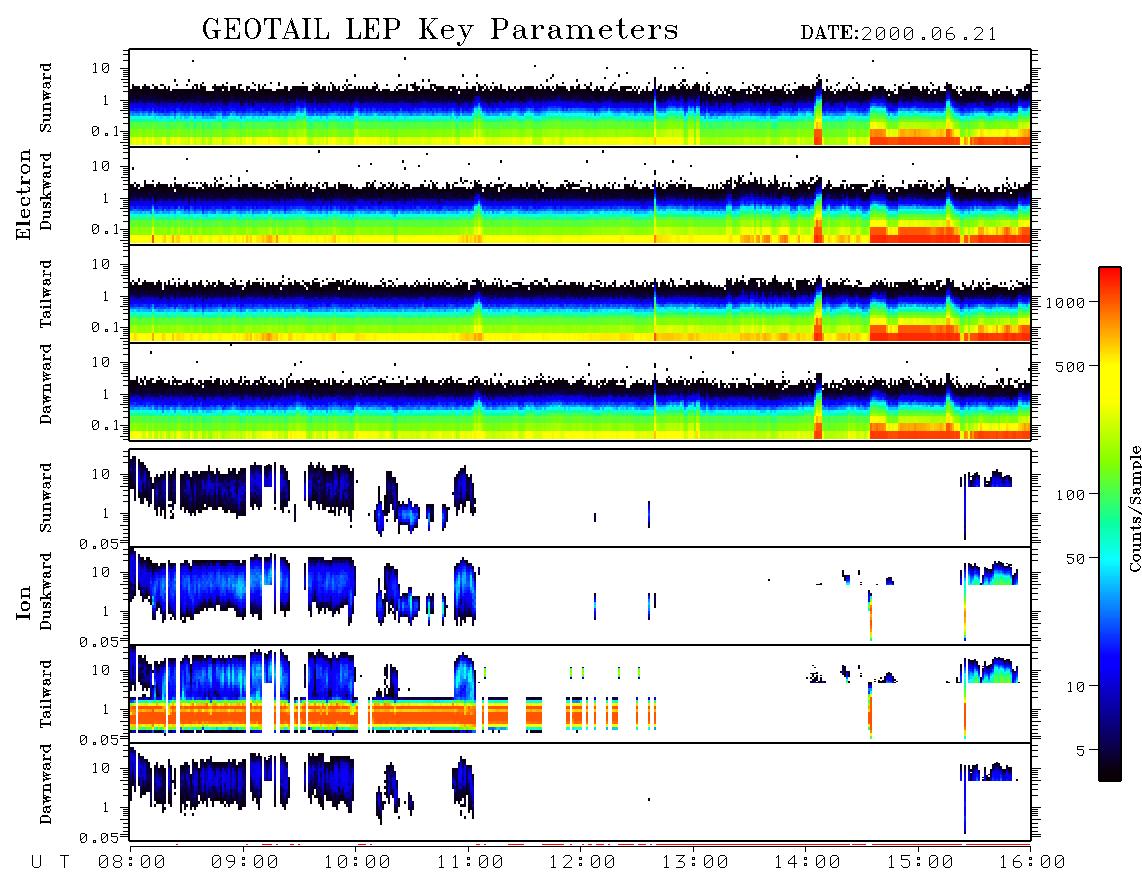Click the 10 tick of Electron Tailward panel
Image resolution: width=1142 pixels, height=880 pixels.
(x=101, y=264)
